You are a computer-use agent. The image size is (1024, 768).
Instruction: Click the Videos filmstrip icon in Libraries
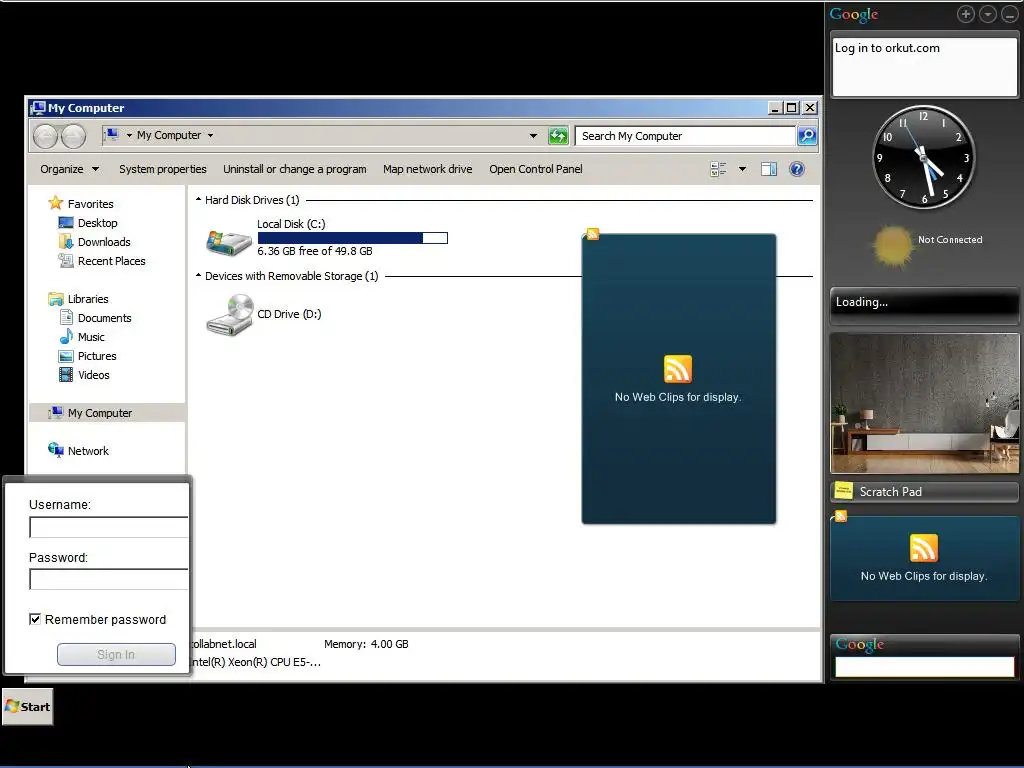point(66,375)
